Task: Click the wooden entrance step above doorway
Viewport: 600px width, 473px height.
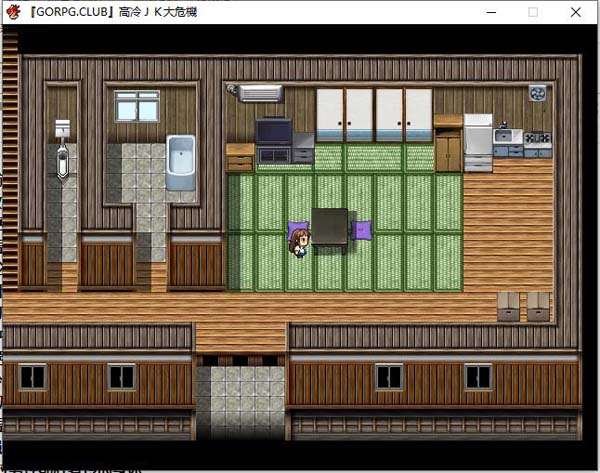Action: (x=241, y=338)
